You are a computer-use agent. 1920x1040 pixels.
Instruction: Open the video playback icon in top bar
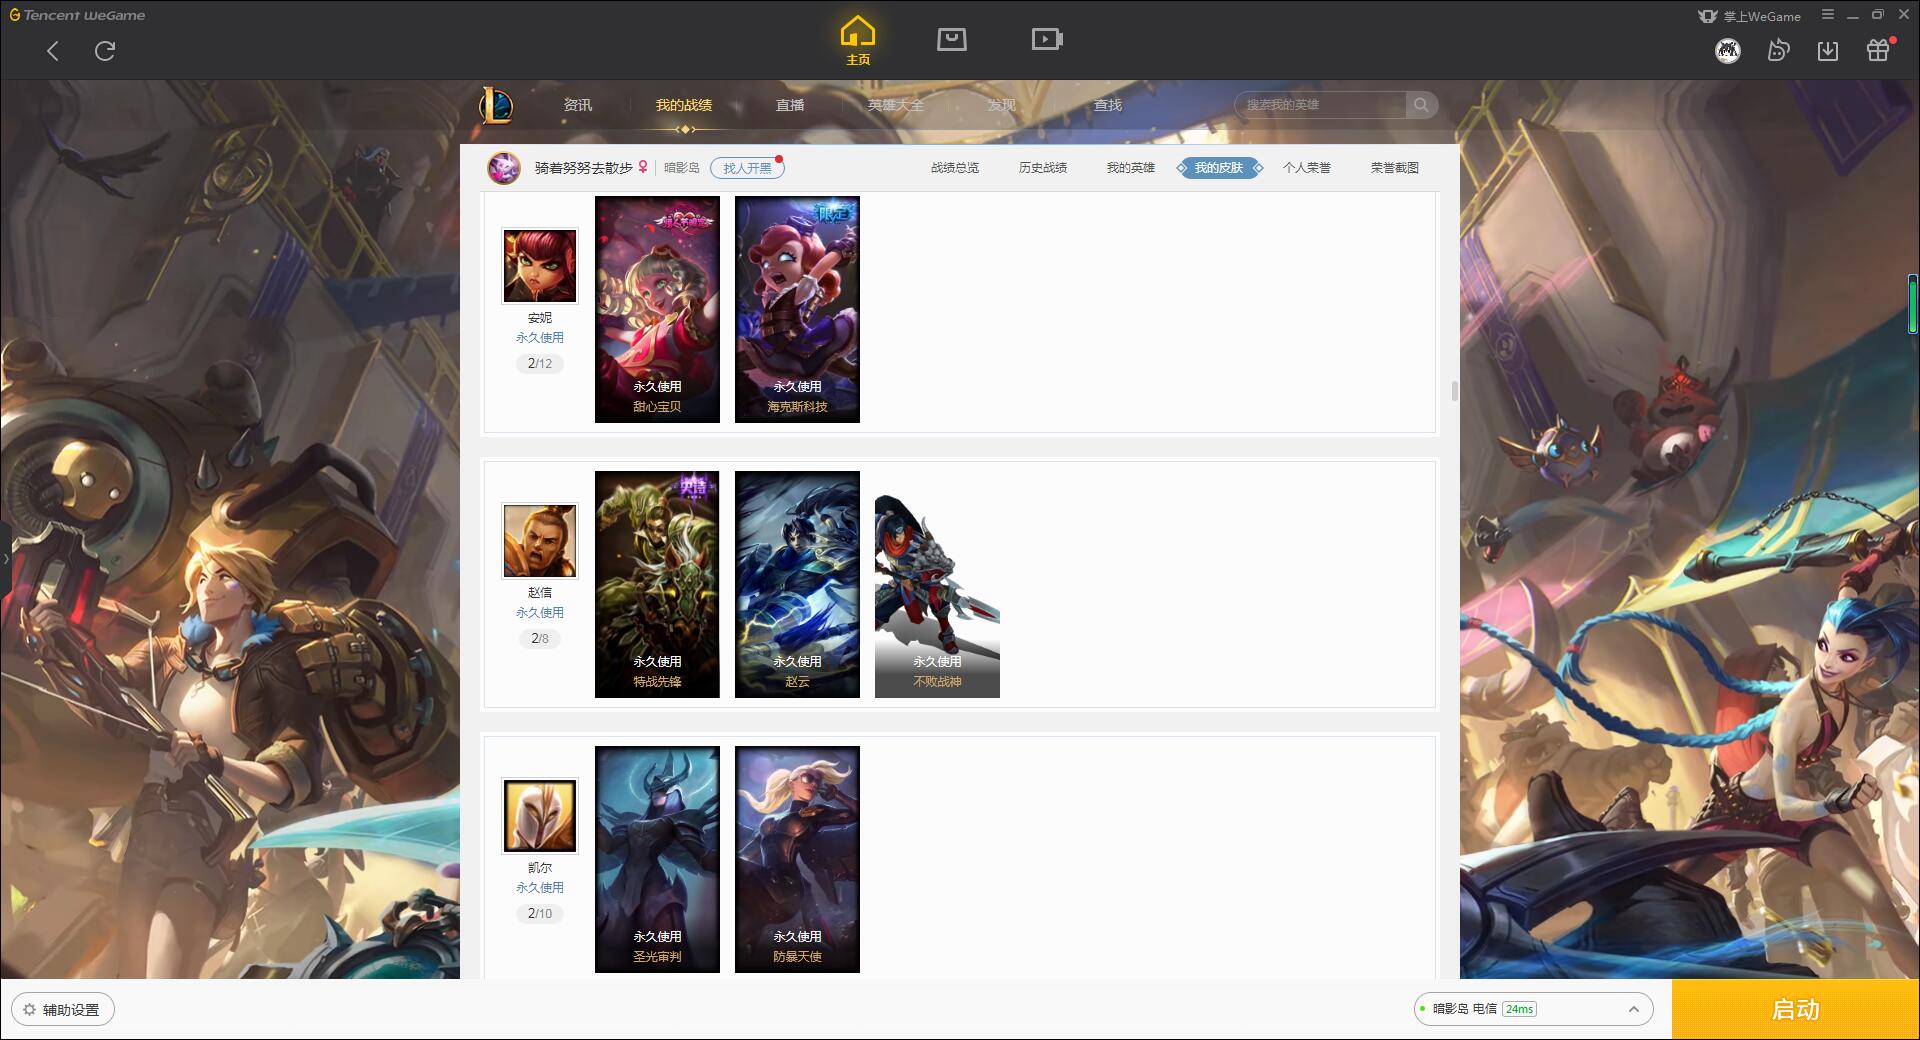pos(1047,39)
